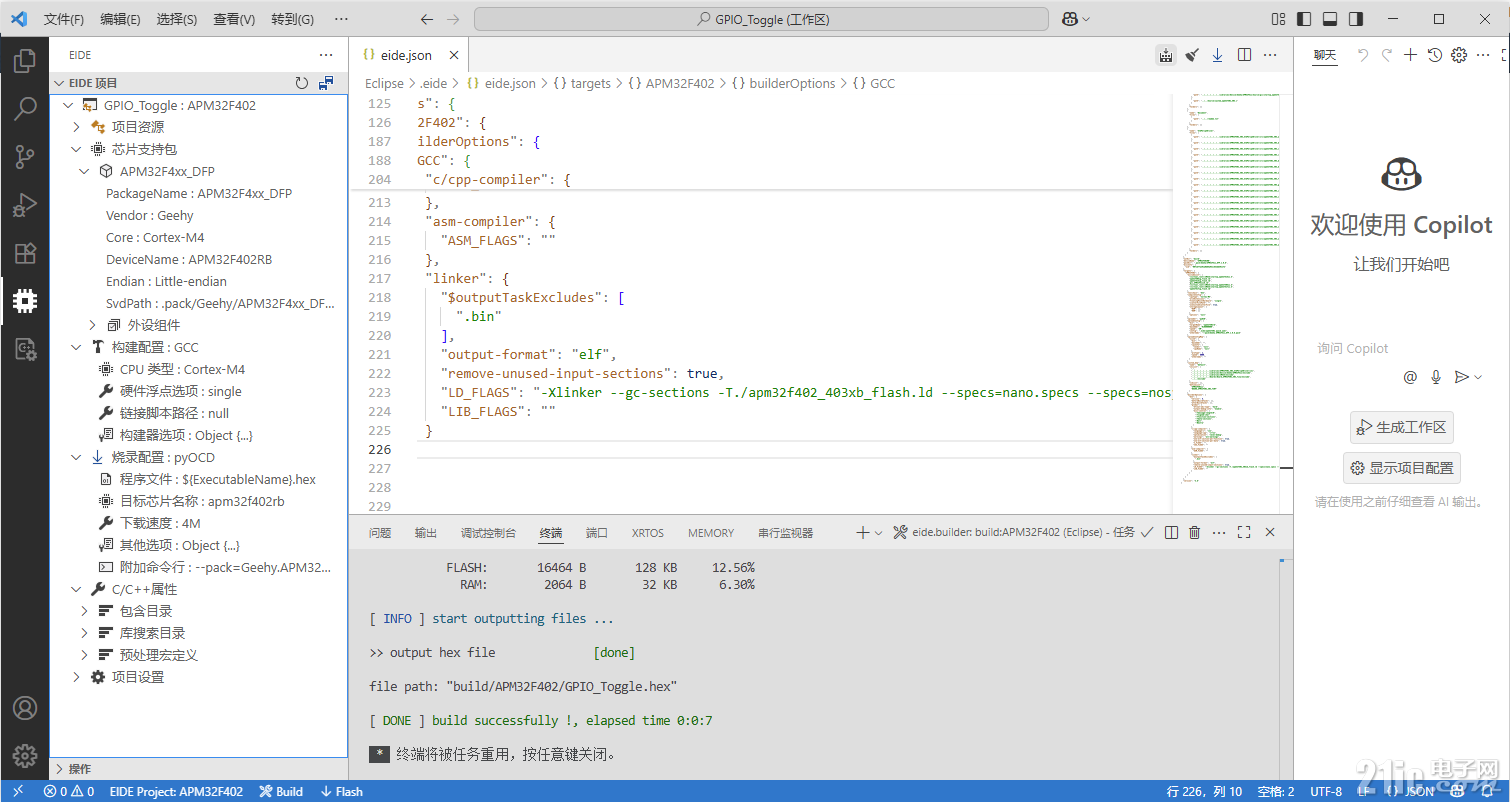Refresh the EIDE project list
The height and width of the screenshot is (802, 1510).
tap(302, 83)
